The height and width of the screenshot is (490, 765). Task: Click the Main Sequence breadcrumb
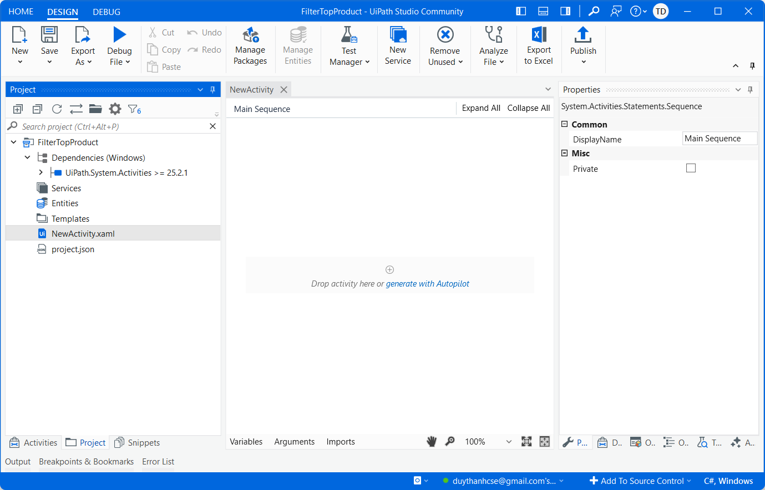click(x=262, y=109)
